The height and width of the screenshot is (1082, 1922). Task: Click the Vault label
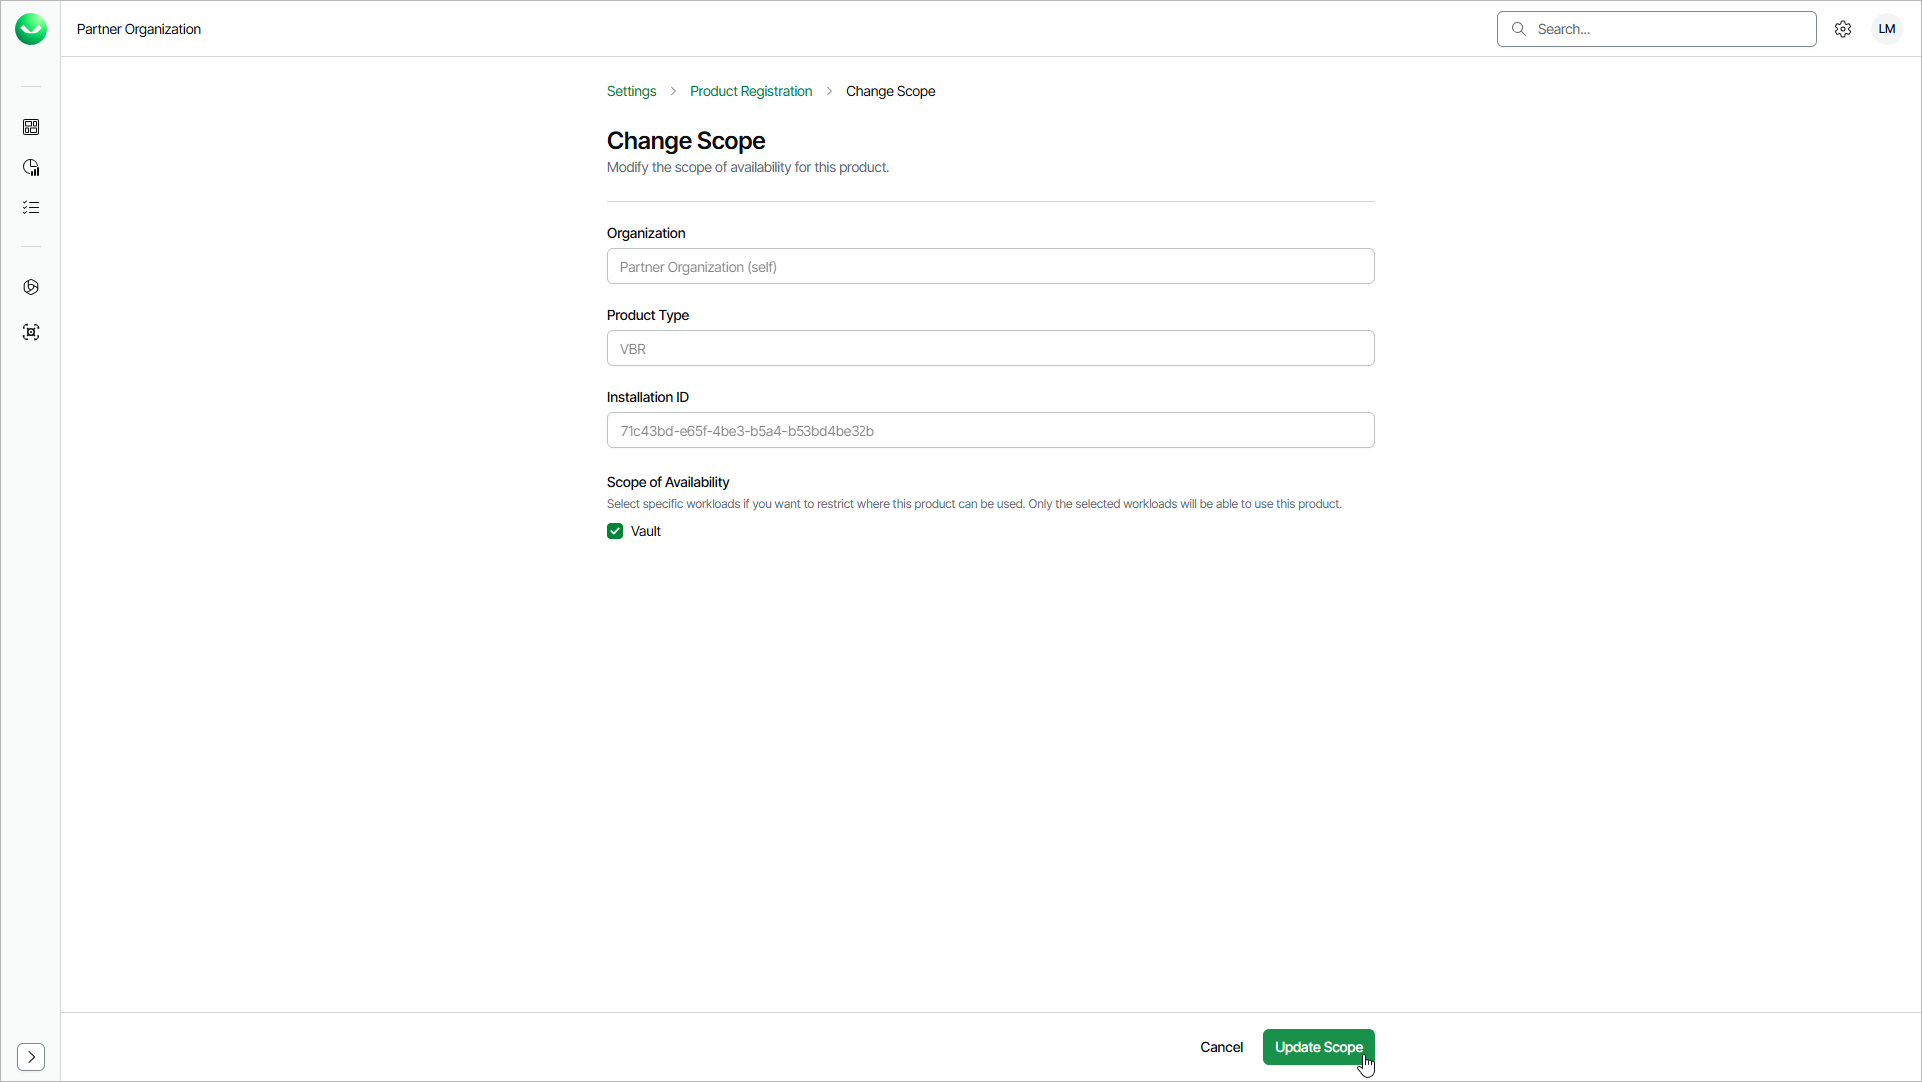pos(646,531)
